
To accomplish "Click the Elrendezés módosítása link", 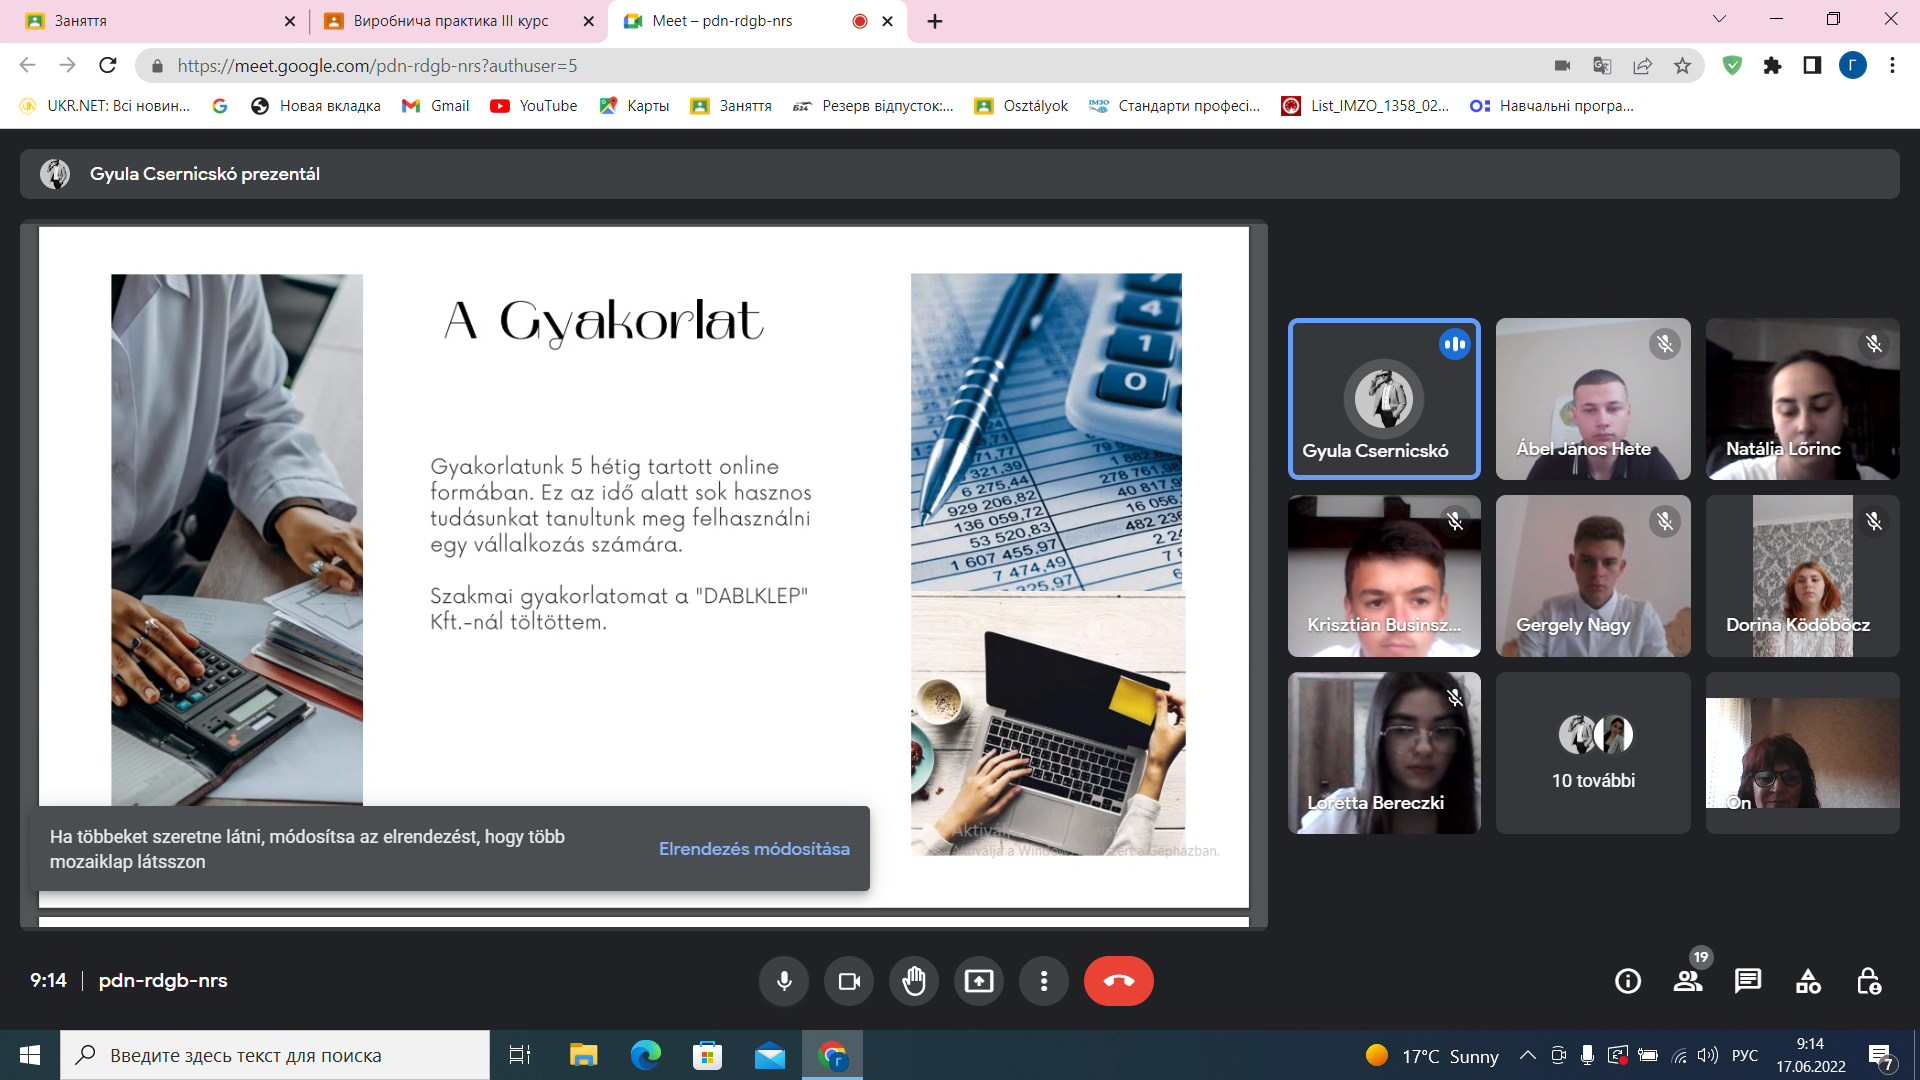I will (754, 848).
